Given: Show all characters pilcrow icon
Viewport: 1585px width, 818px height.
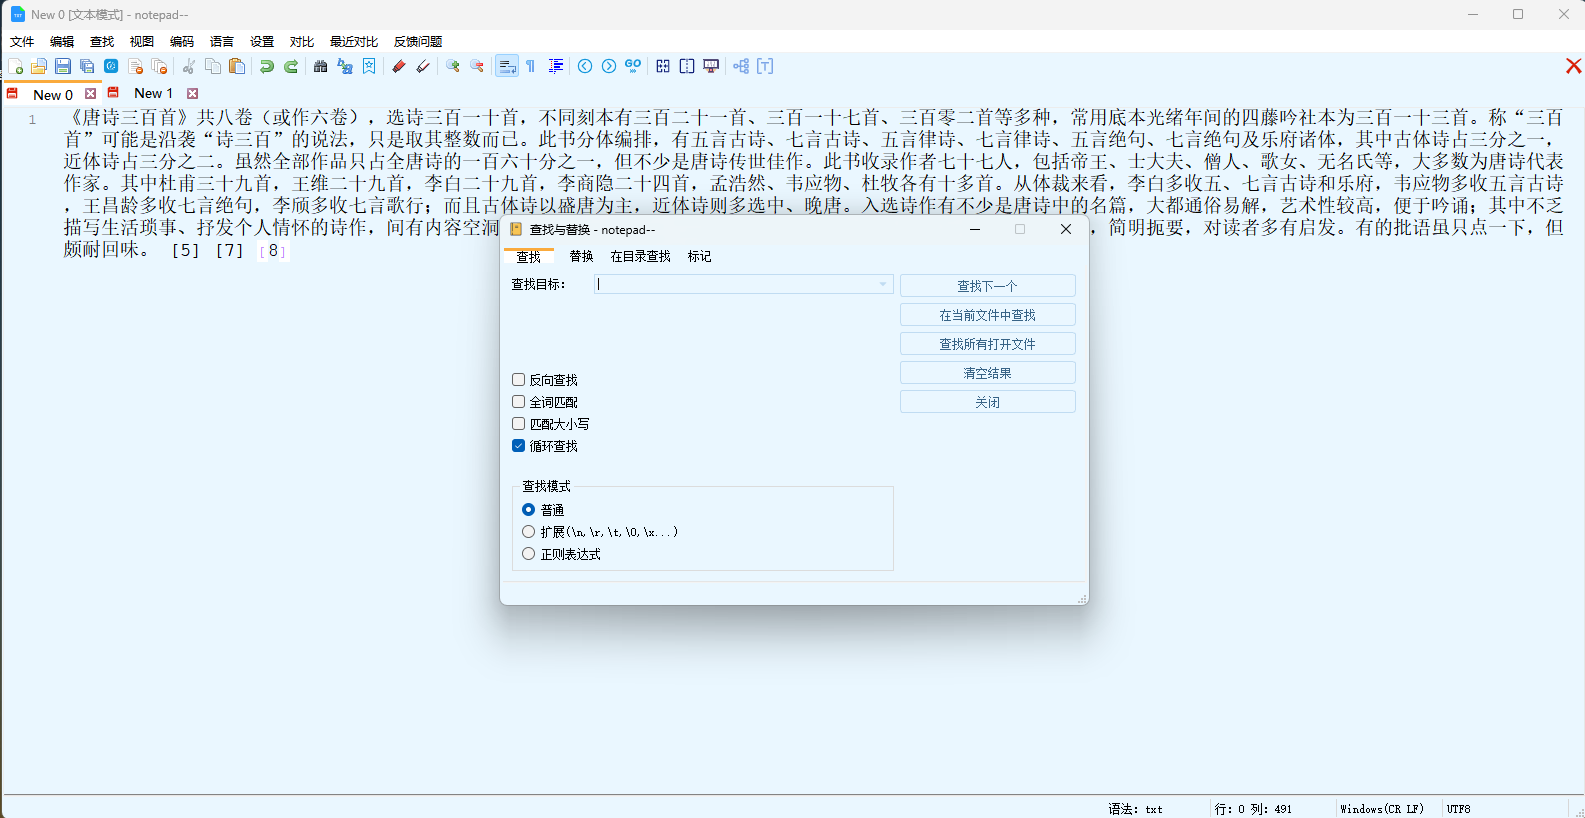Looking at the screenshot, I should [531, 66].
